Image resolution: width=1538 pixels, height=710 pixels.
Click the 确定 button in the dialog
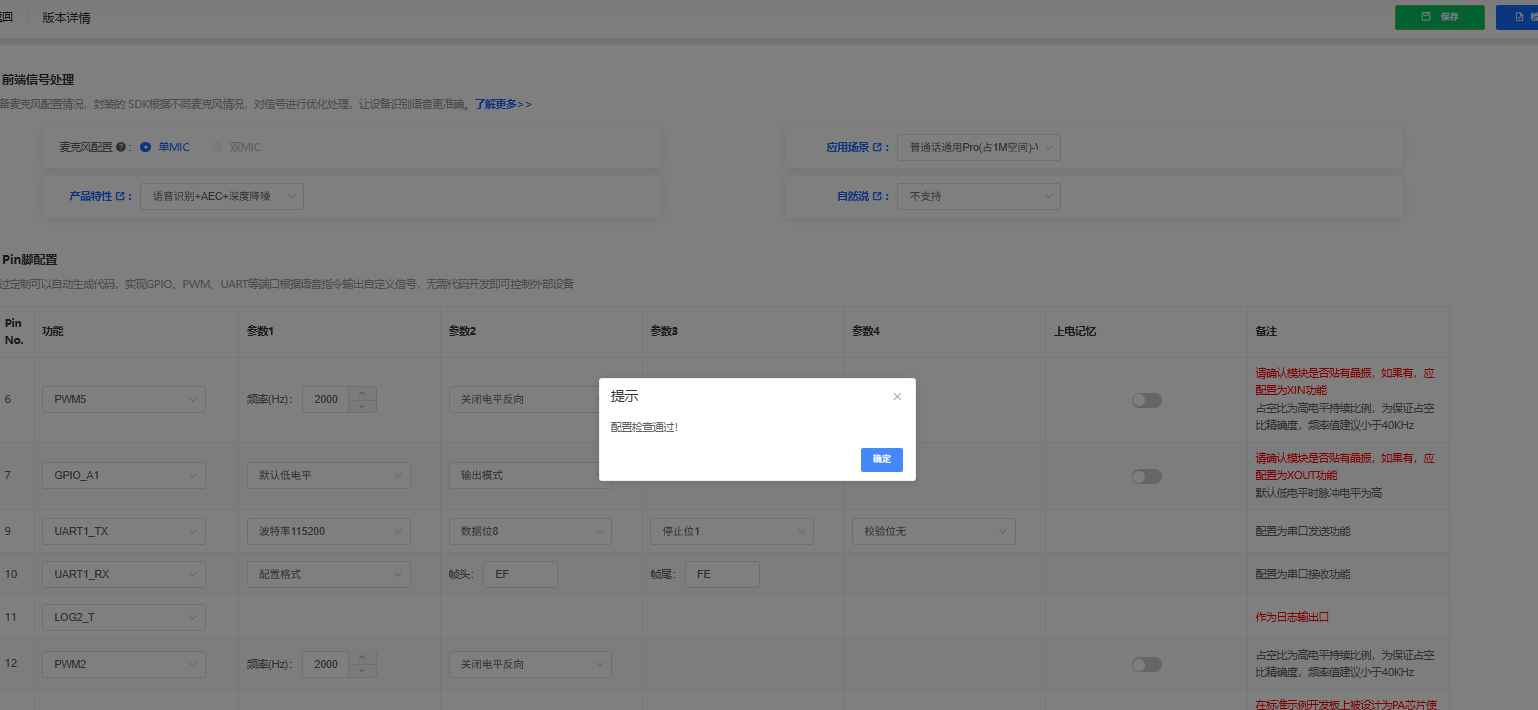881,459
